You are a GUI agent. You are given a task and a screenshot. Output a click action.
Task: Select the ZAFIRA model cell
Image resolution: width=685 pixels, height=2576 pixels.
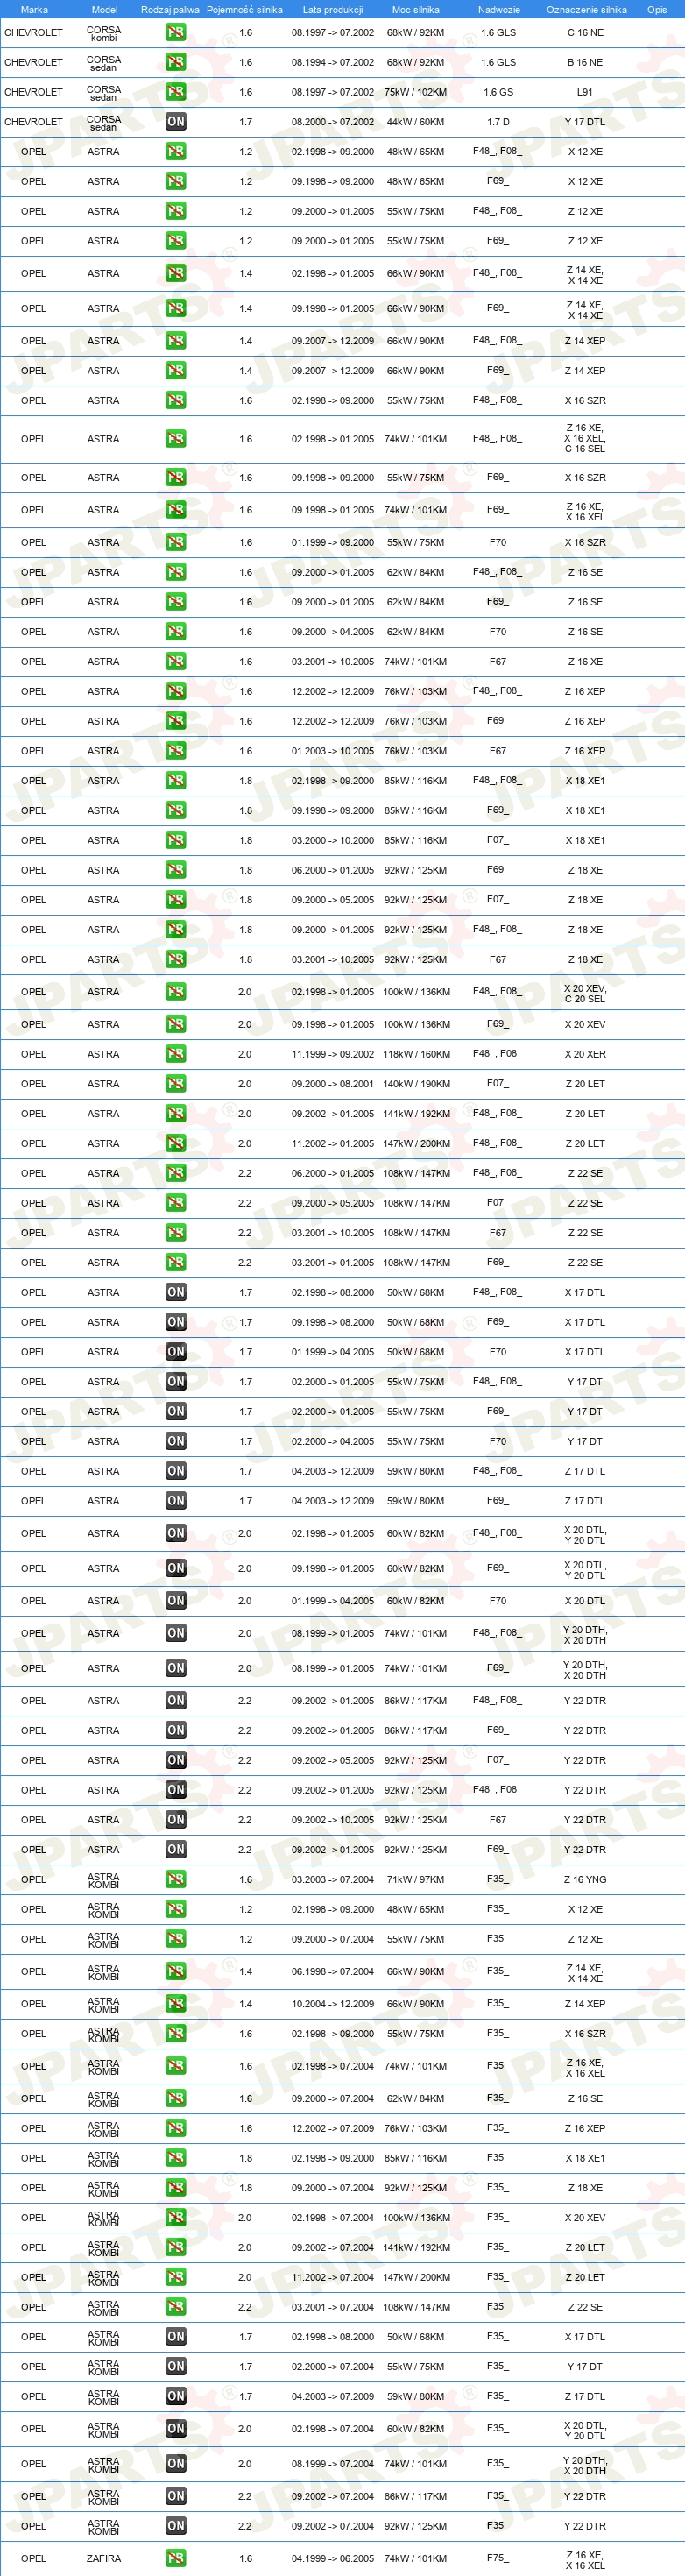(x=103, y=2558)
